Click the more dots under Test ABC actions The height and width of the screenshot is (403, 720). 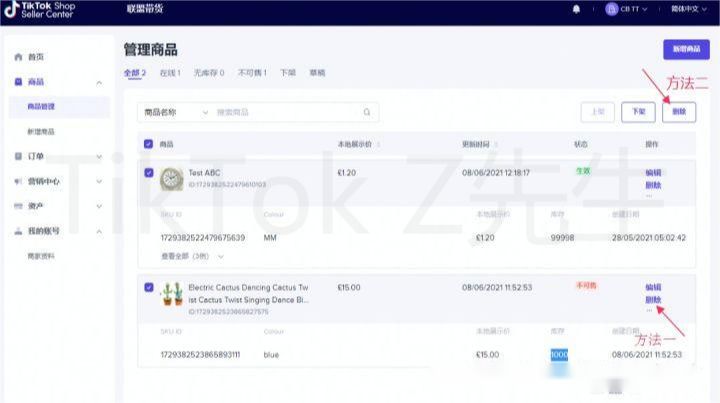(x=649, y=196)
